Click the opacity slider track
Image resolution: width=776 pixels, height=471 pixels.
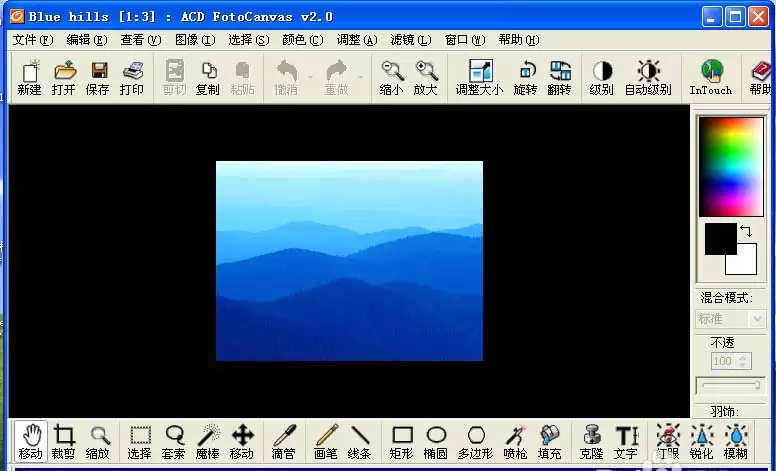pyautogui.click(x=730, y=385)
